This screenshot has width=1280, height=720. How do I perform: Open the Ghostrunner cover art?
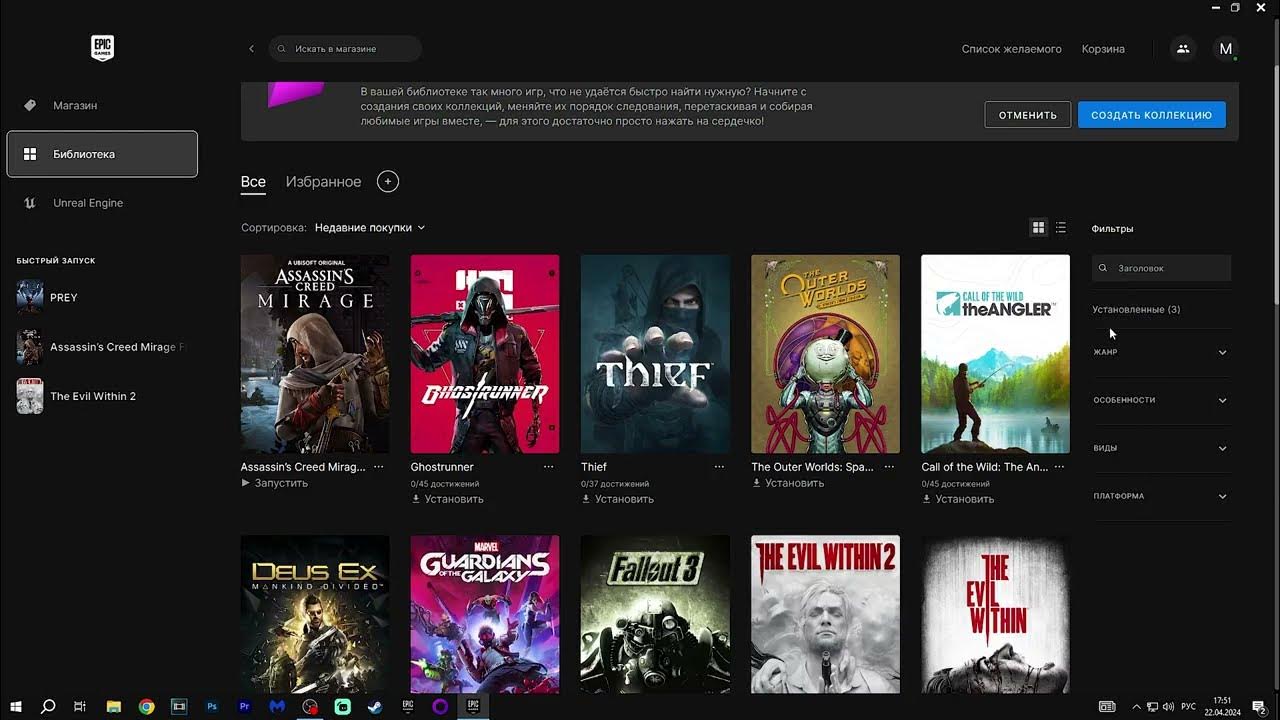coord(485,354)
